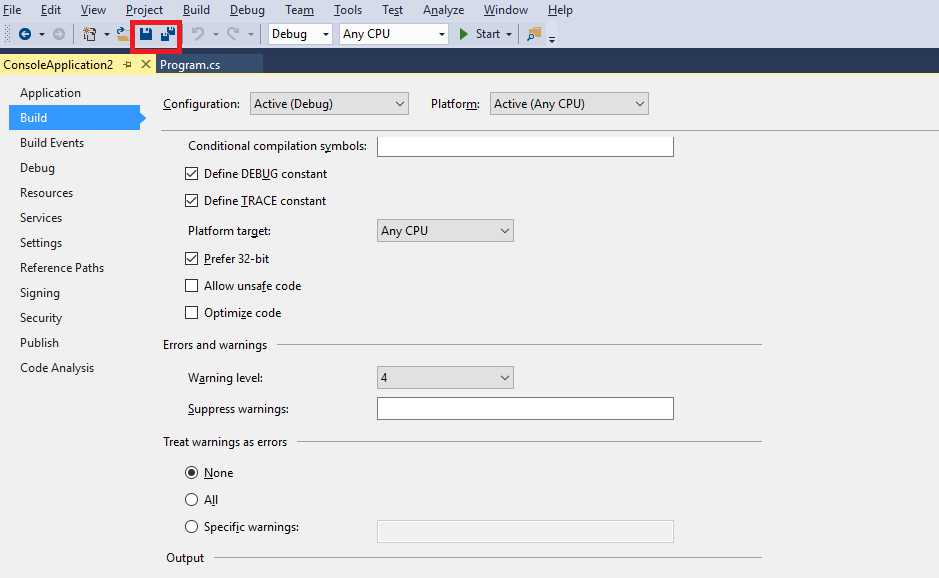Viewport: 939px width, 578px height.
Task: Open the Debug menu
Action: [247, 10]
